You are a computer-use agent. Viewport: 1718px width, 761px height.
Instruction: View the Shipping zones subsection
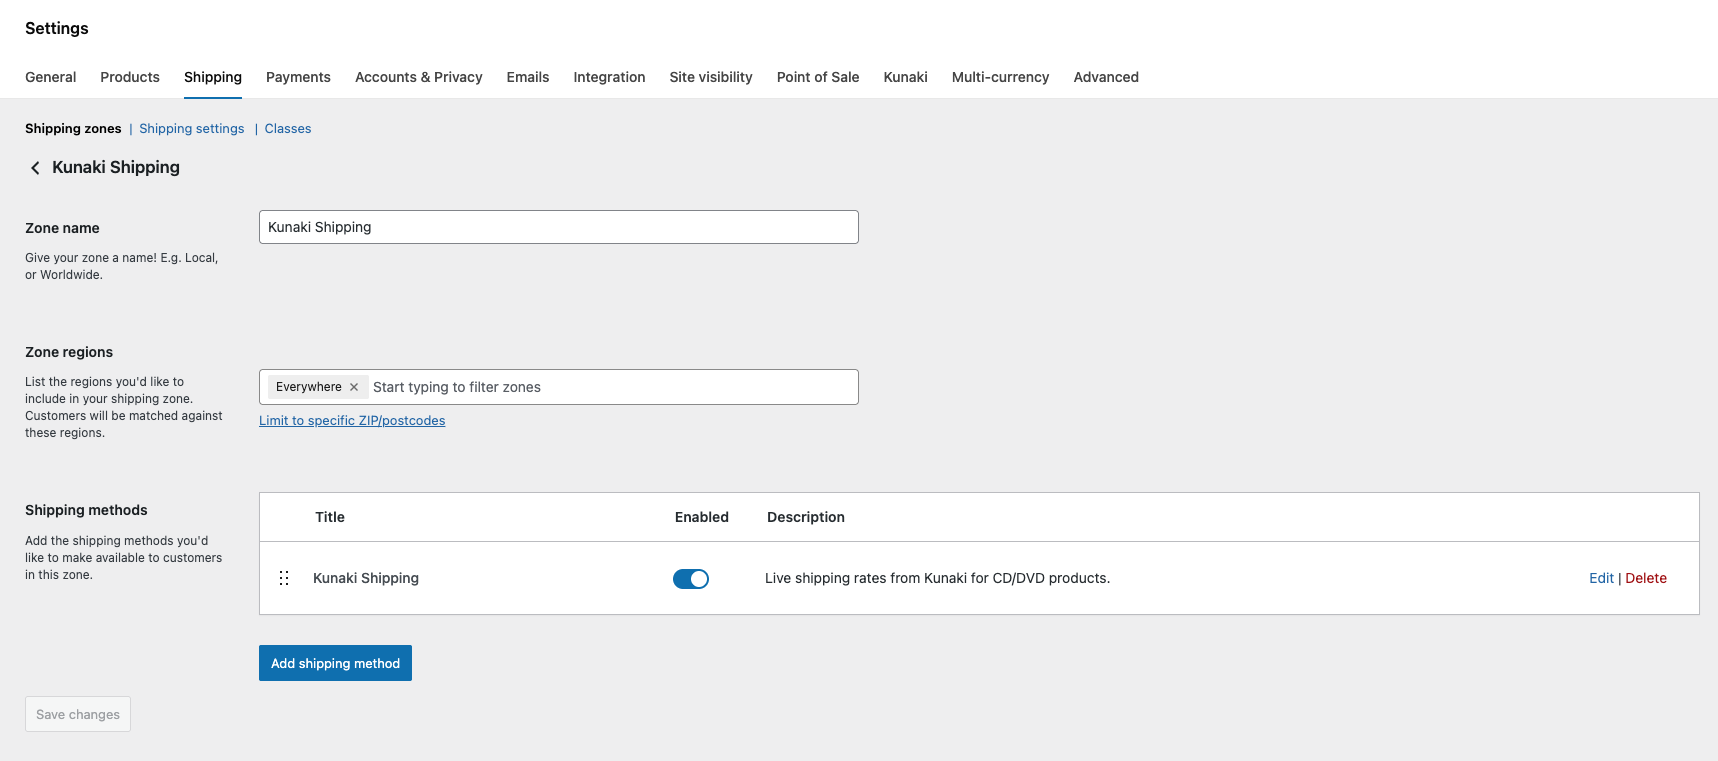[x=73, y=129]
